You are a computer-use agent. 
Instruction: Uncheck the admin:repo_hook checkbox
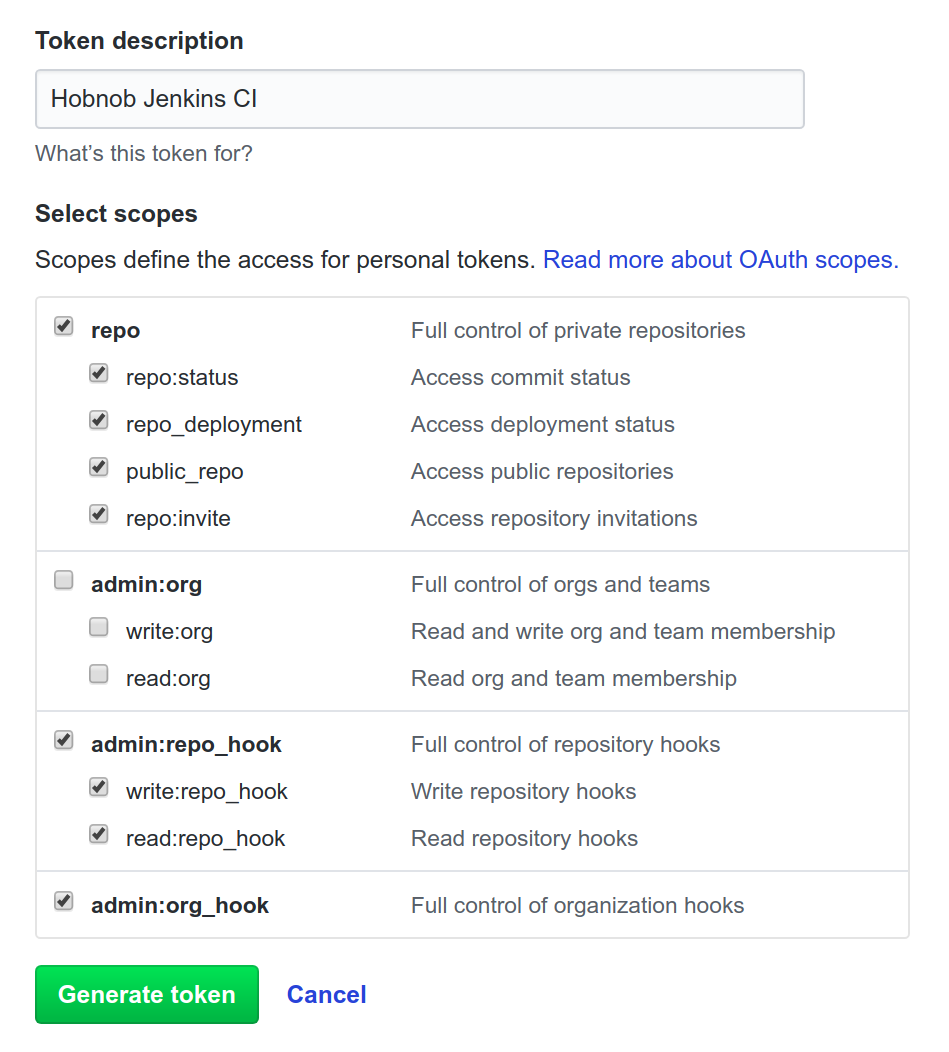(x=64, y=741)
